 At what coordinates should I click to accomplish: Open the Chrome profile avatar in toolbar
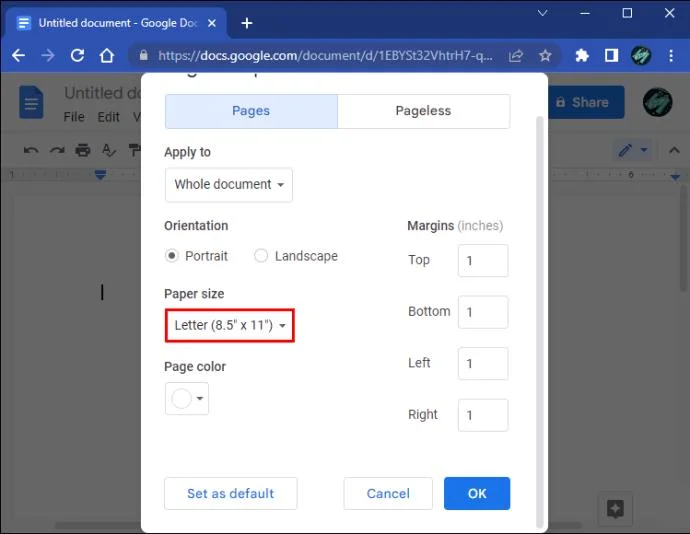[641, 55]
